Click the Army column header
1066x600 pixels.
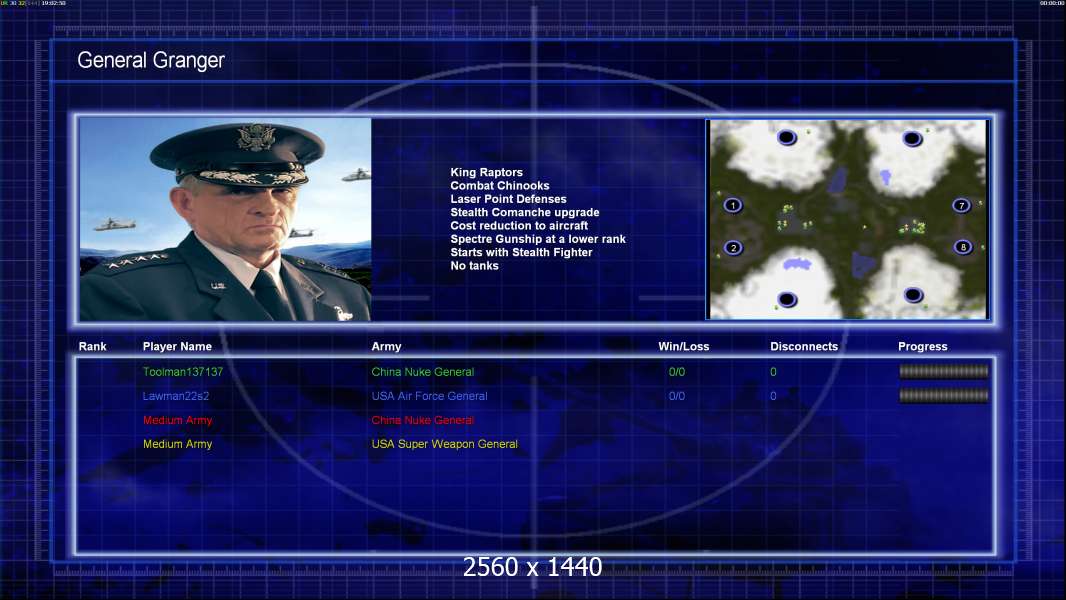tap(386, 347)
